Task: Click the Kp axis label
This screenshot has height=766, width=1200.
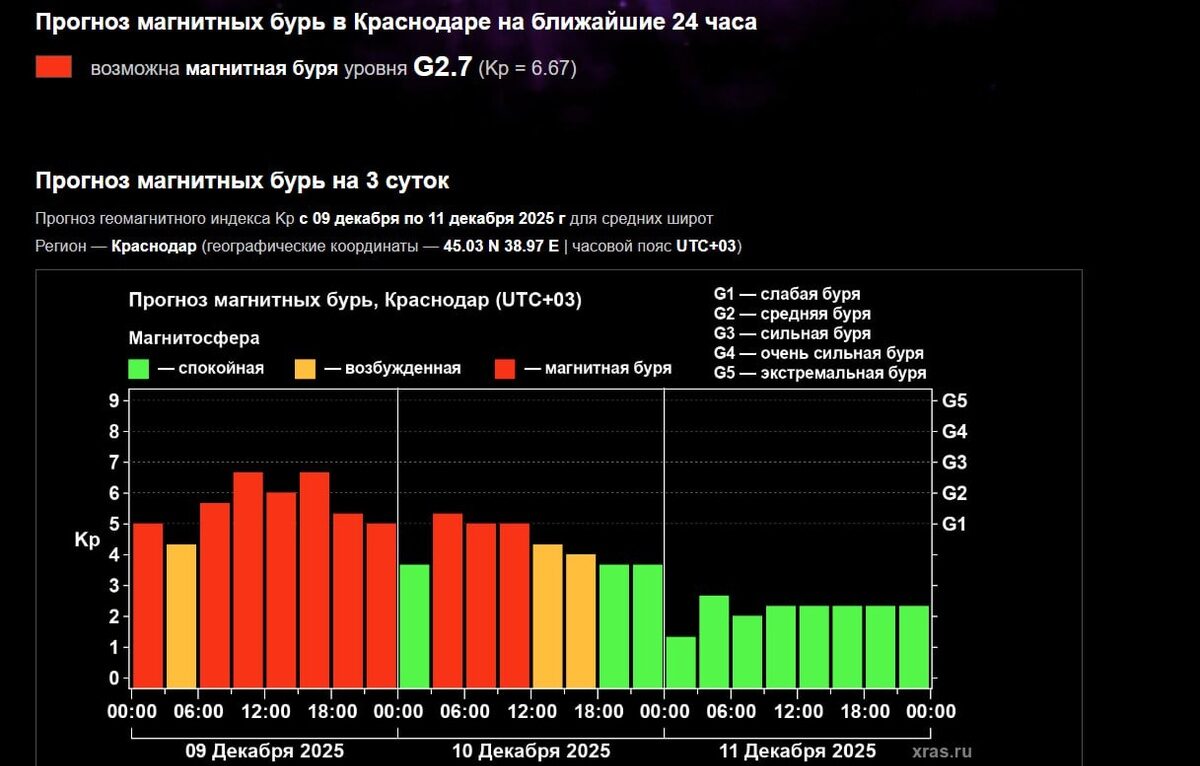Action: click(87, 540)
